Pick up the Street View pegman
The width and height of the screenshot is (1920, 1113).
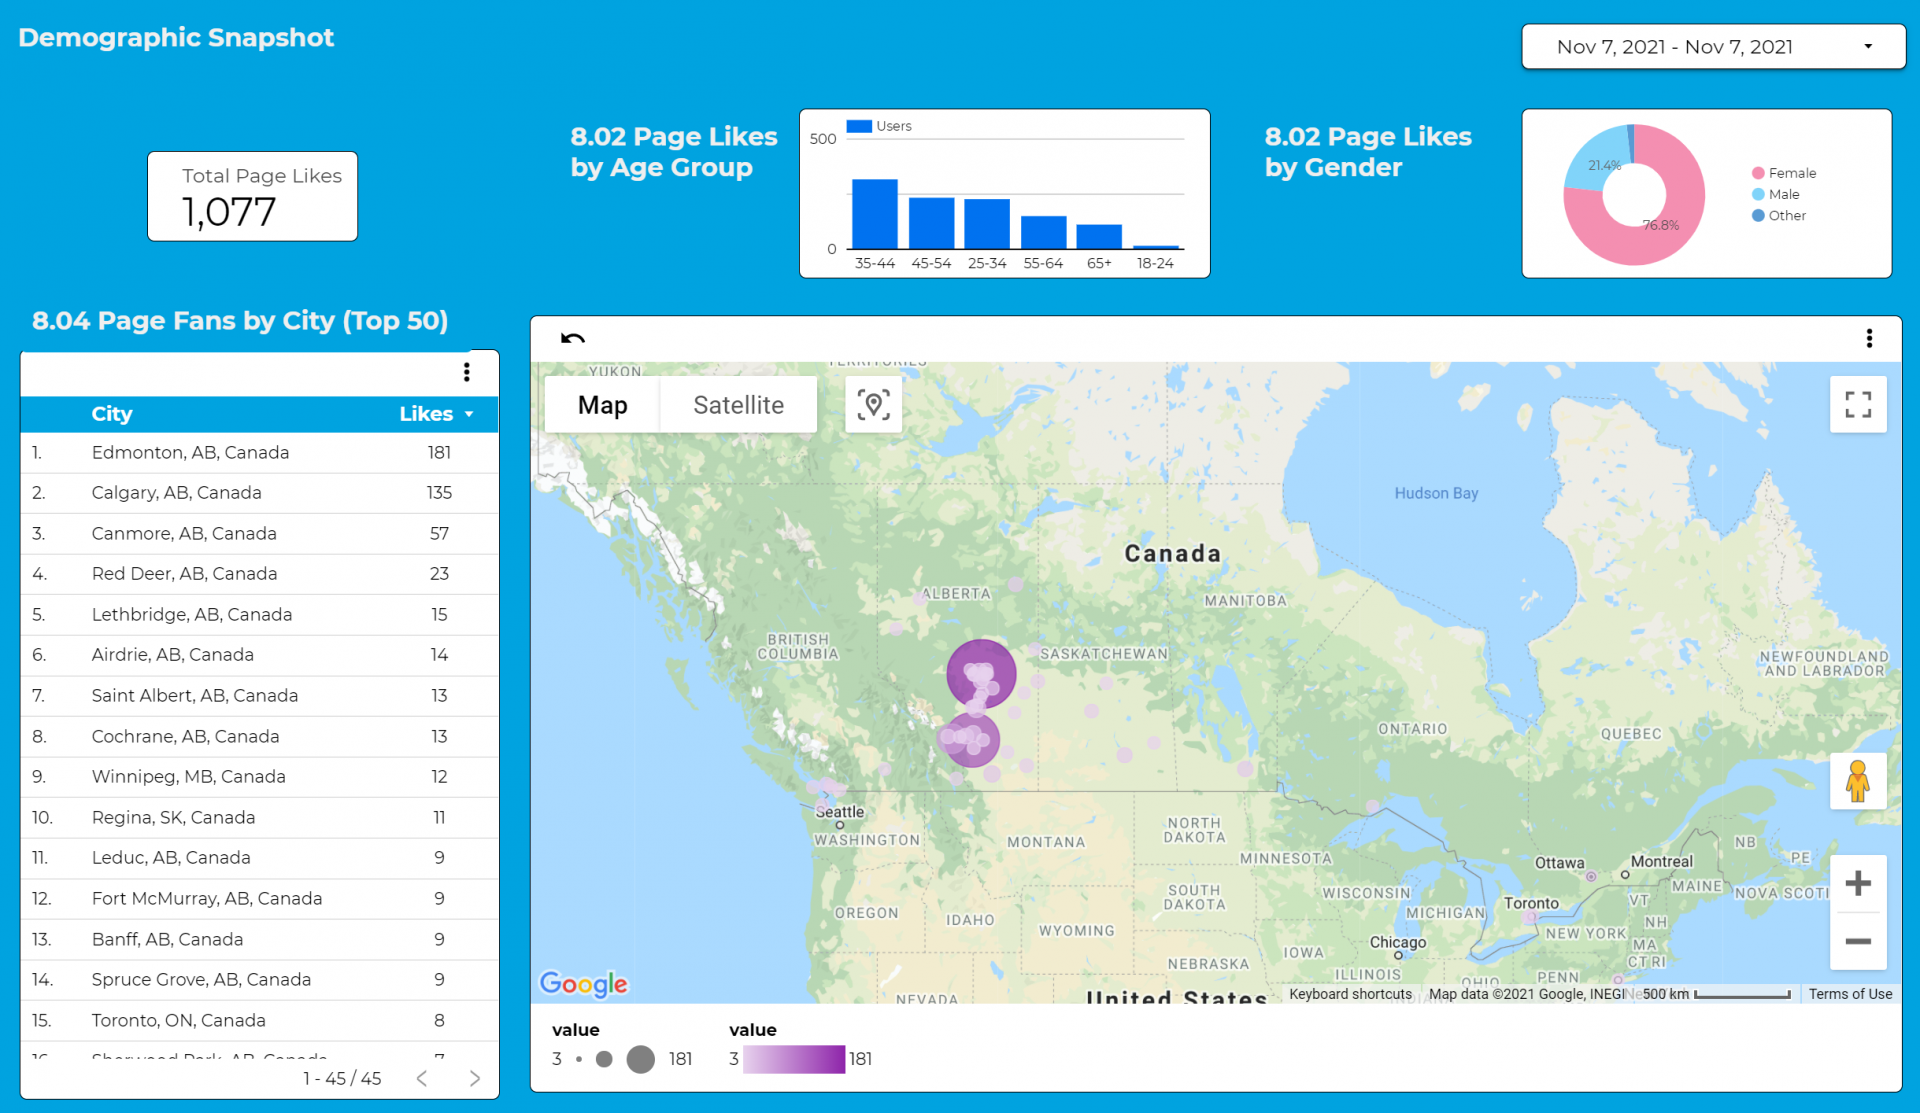coord(1857,781)
